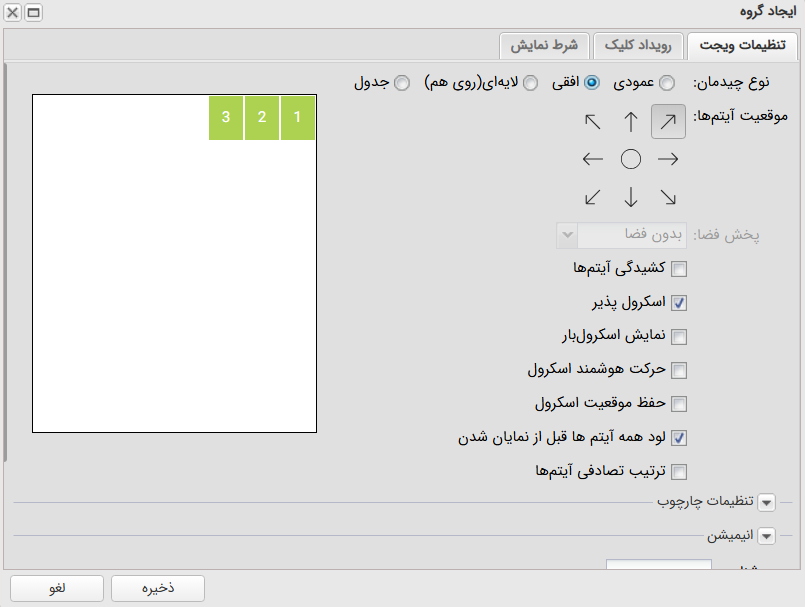Enable ترتیب تصادفی آیتم‌ها checkbox
805x607 pixels.
(x=679, y=471)
